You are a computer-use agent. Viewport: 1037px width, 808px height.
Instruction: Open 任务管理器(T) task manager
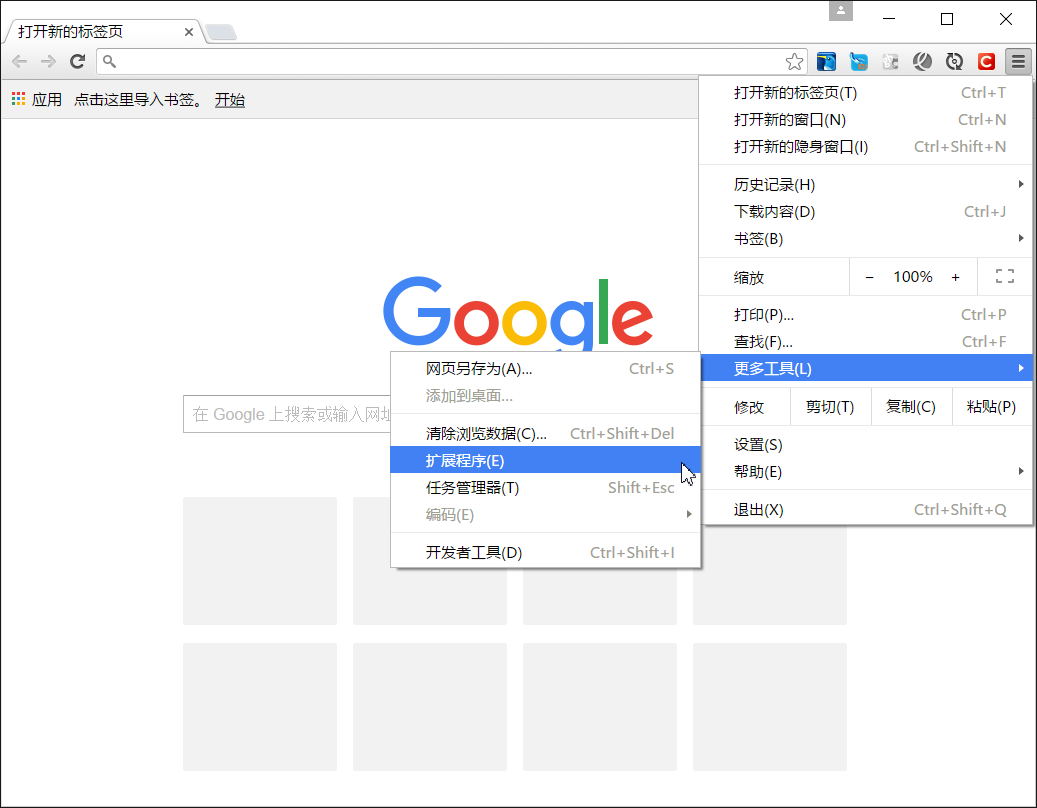[546, 488]
